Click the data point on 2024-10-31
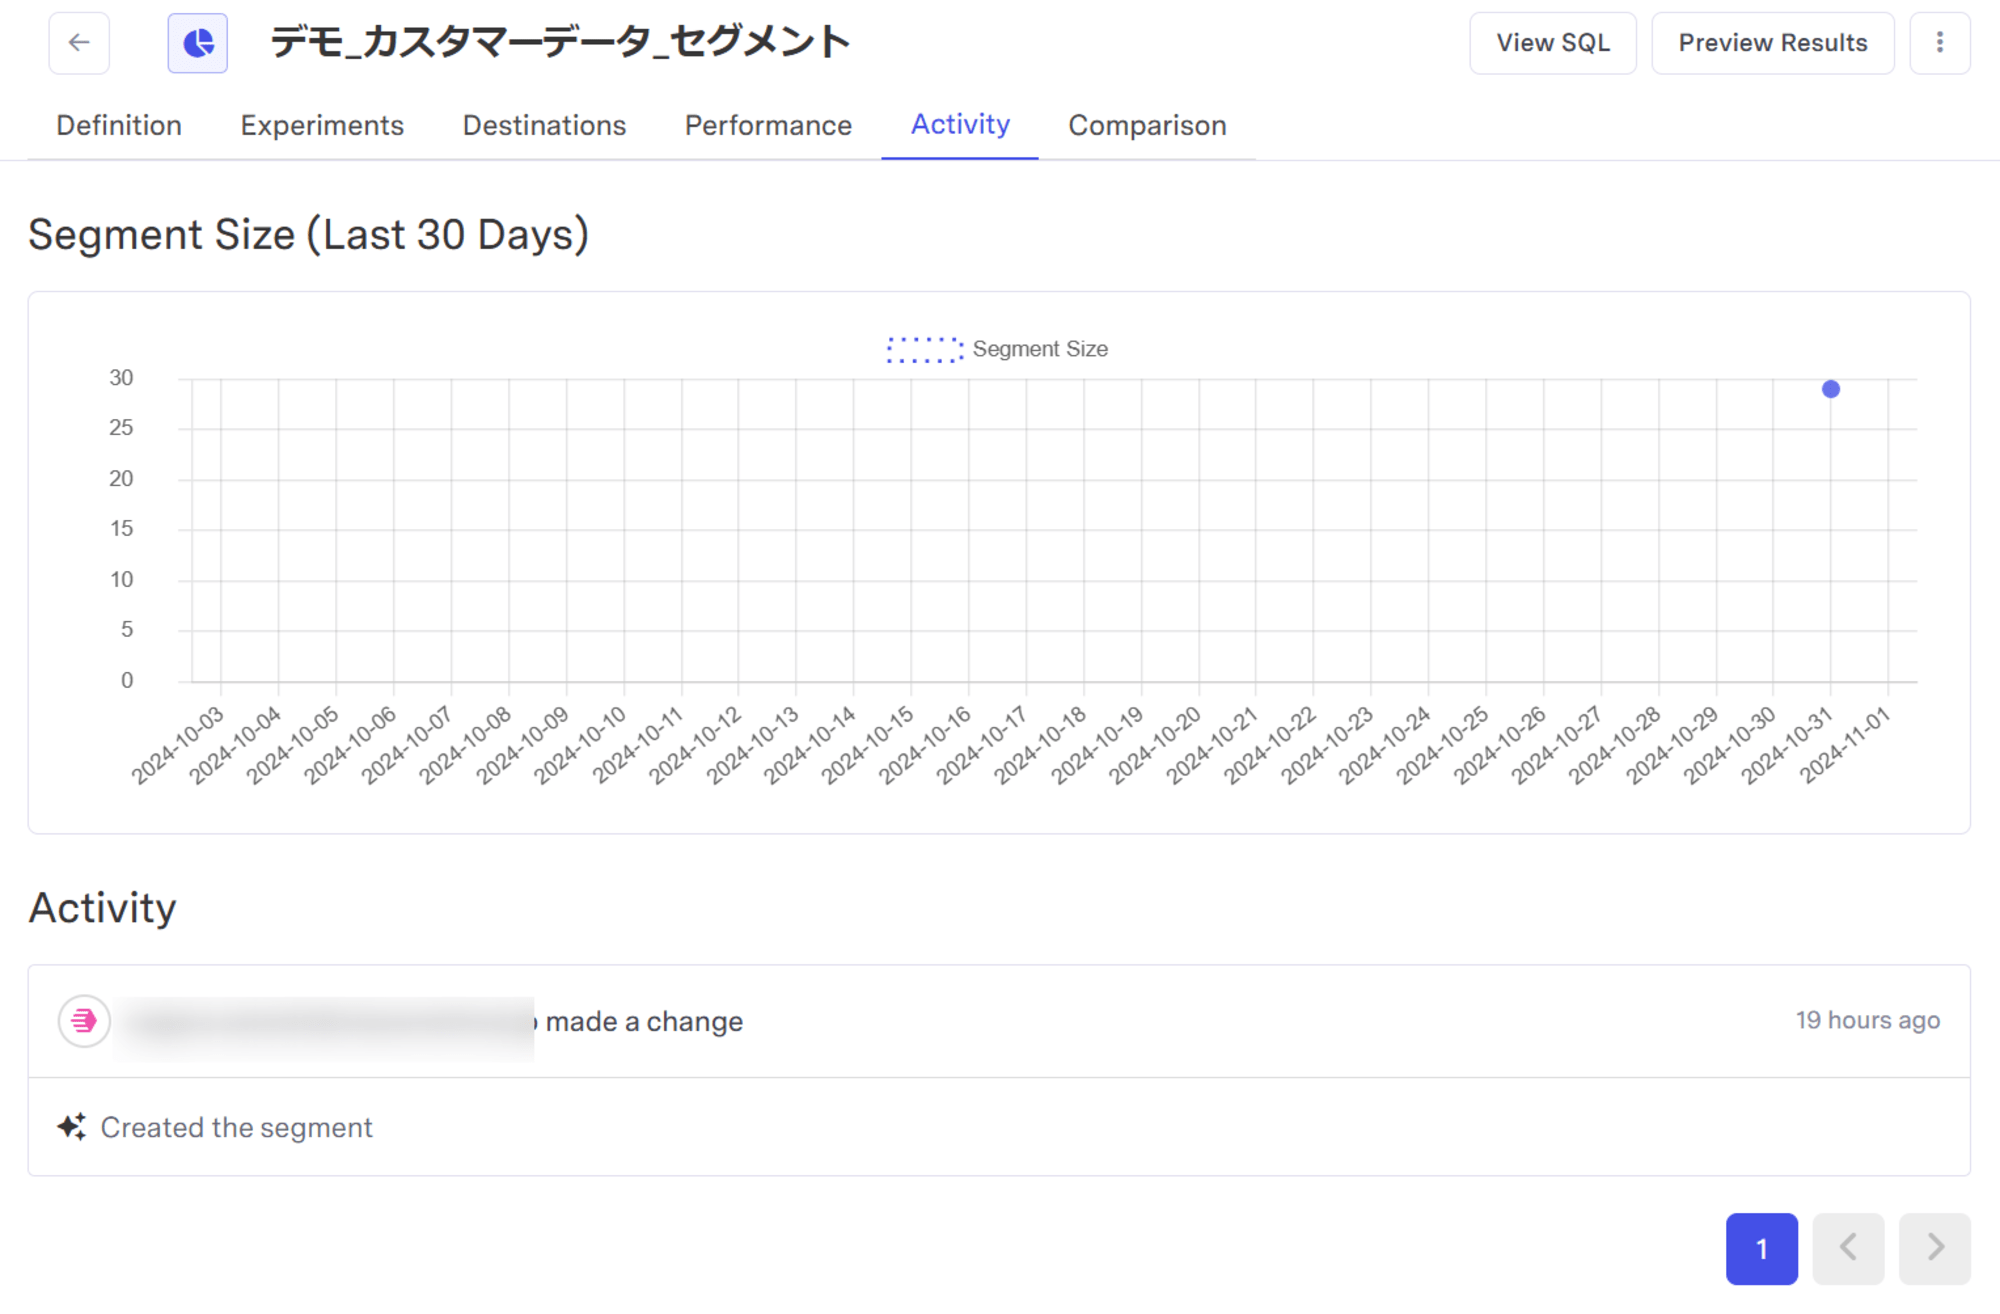2000x1314 pixels. pos(1831,389)
